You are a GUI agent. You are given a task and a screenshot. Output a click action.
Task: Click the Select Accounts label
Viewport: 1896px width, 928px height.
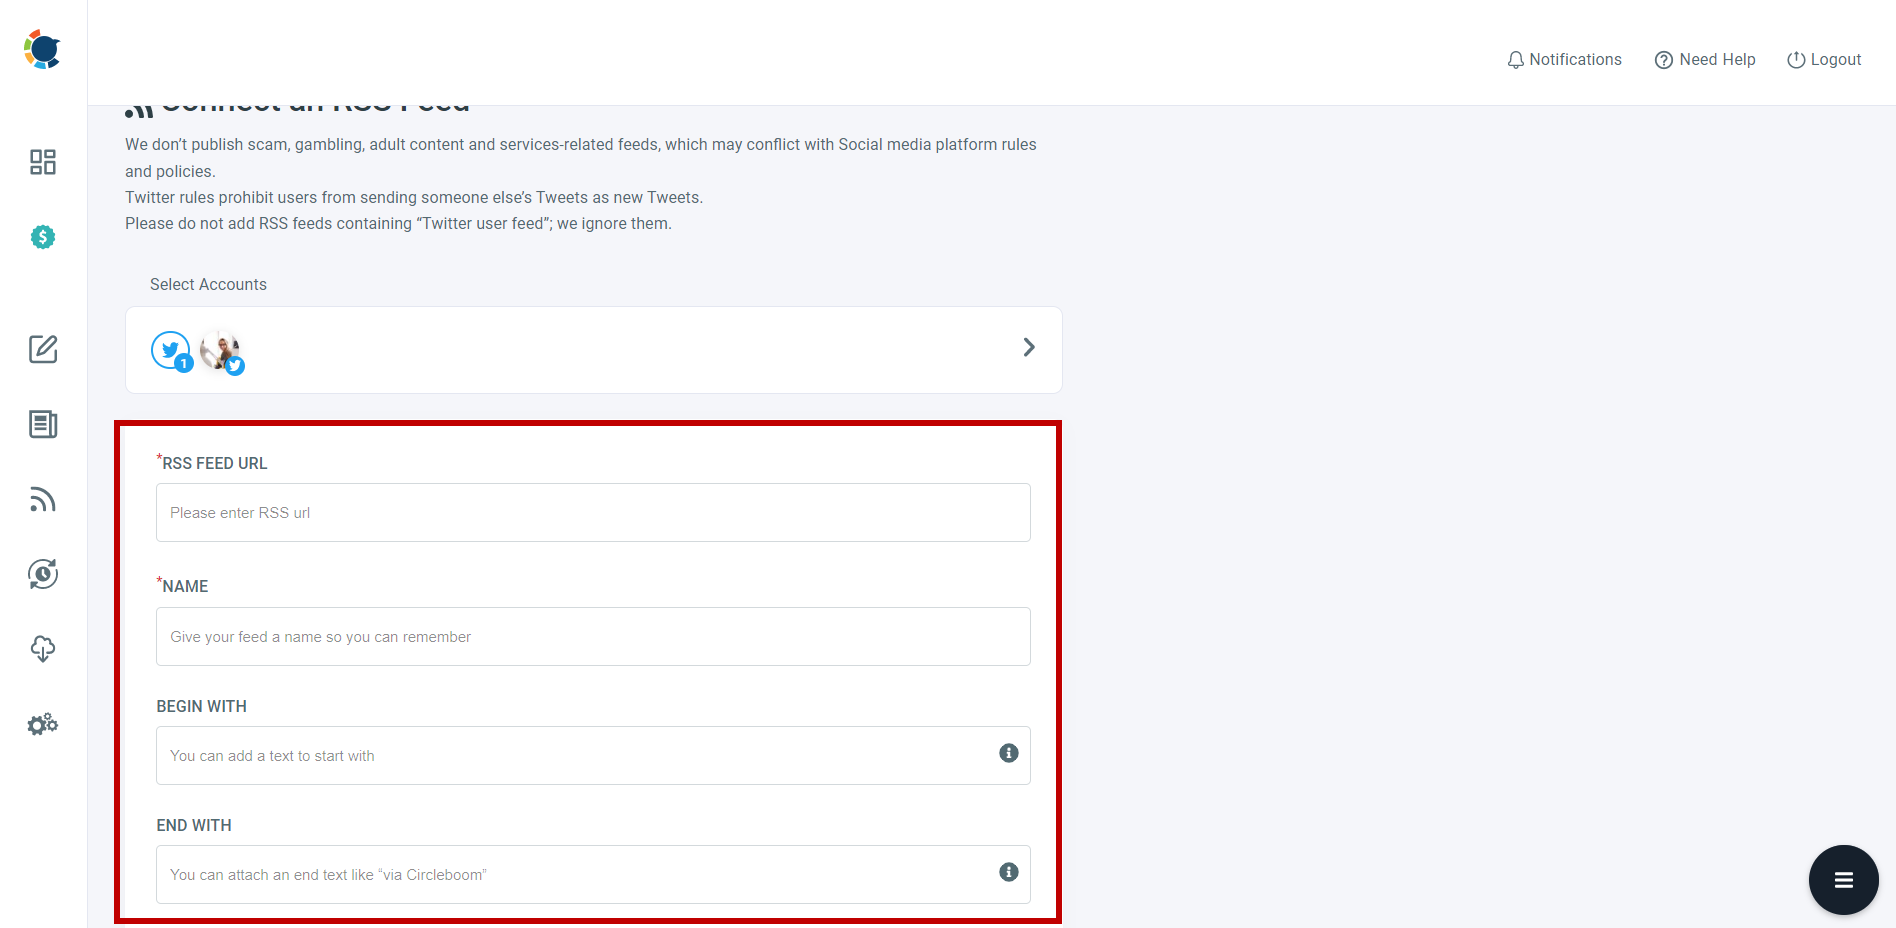[208, 285]
